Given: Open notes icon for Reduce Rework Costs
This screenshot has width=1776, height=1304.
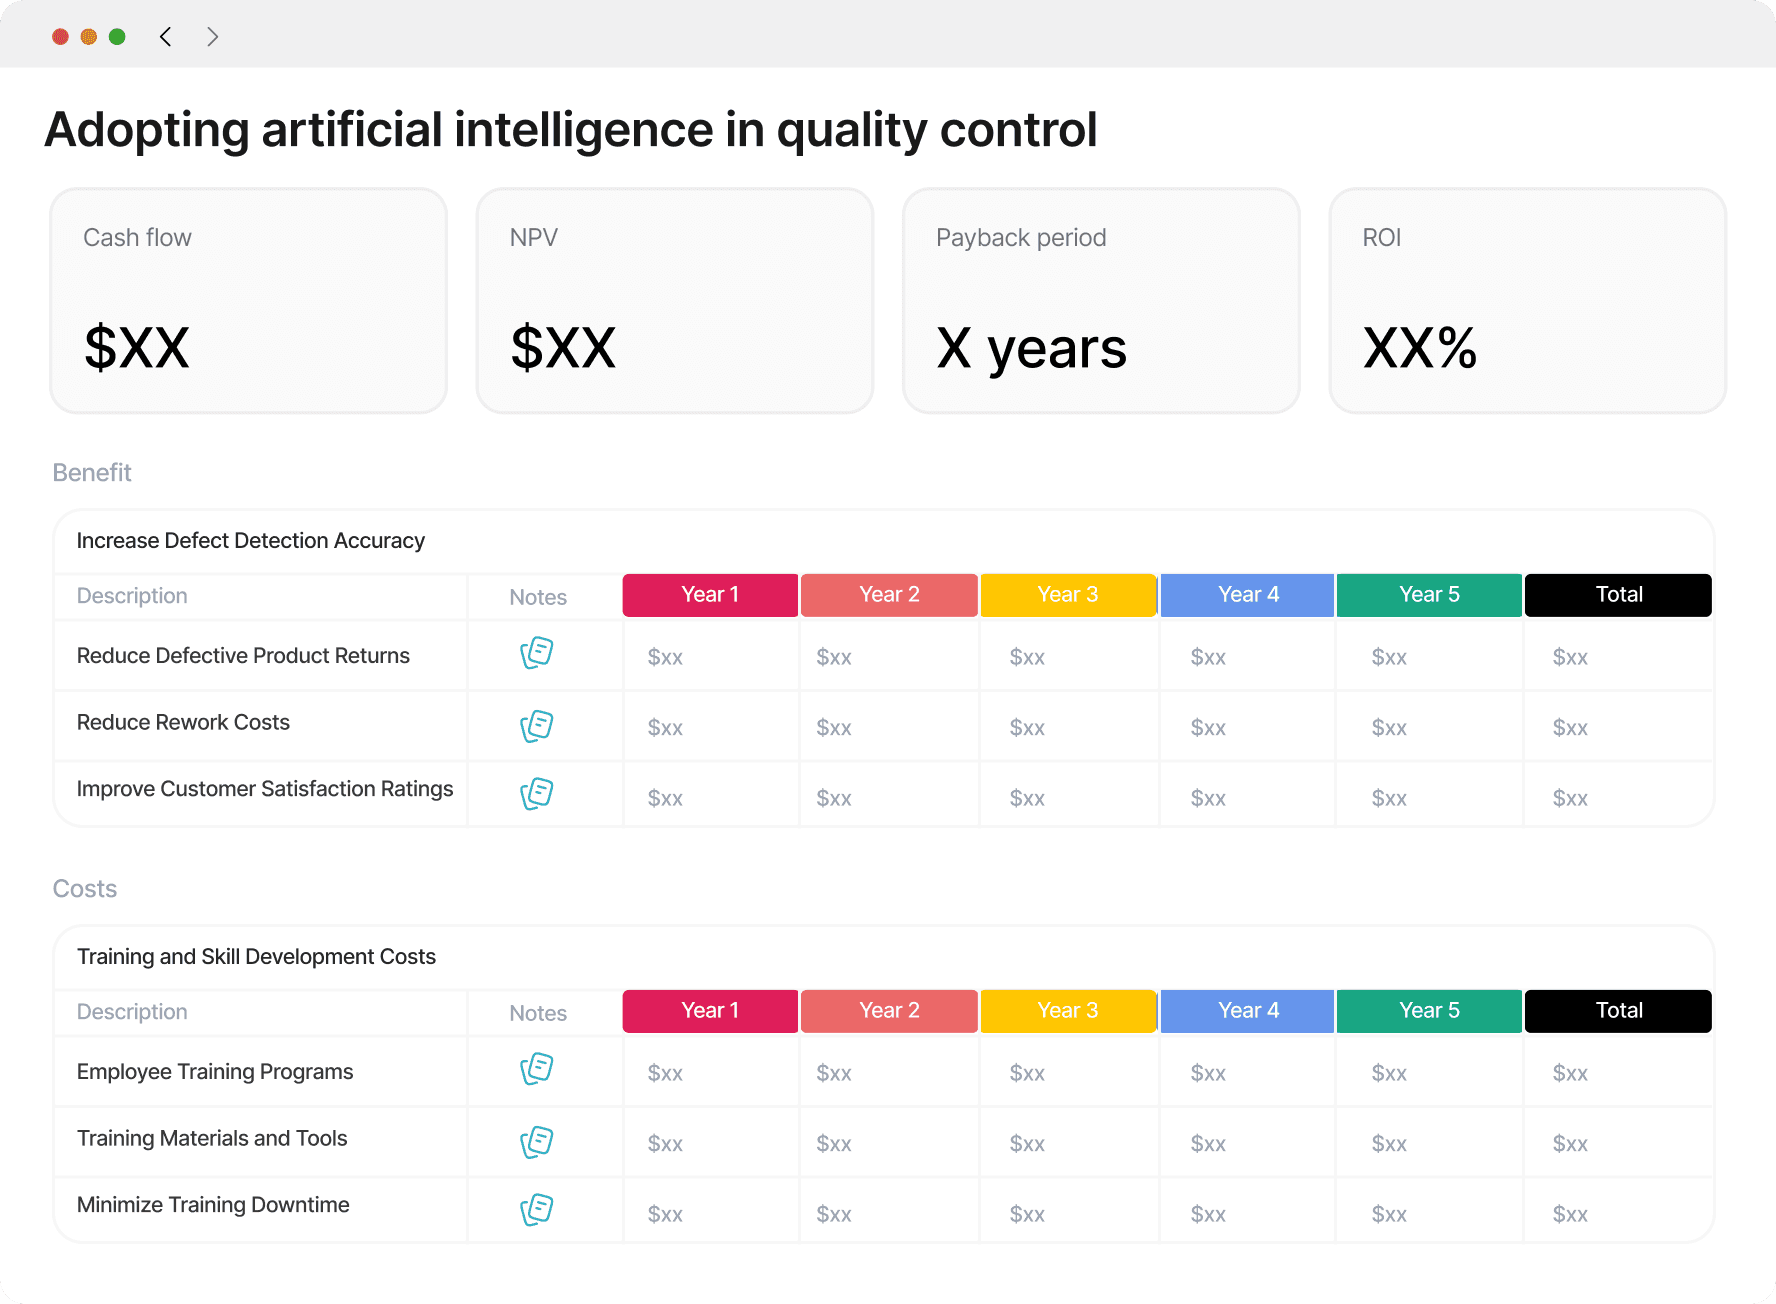Looking at the screenshot, I should (537, 726).
